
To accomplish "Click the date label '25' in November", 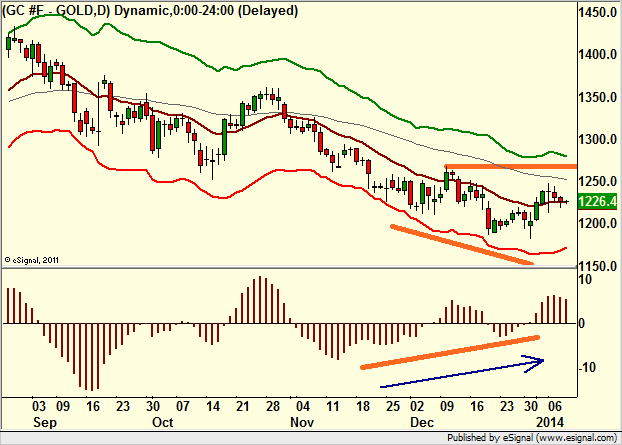I will [x=393, y=407].
